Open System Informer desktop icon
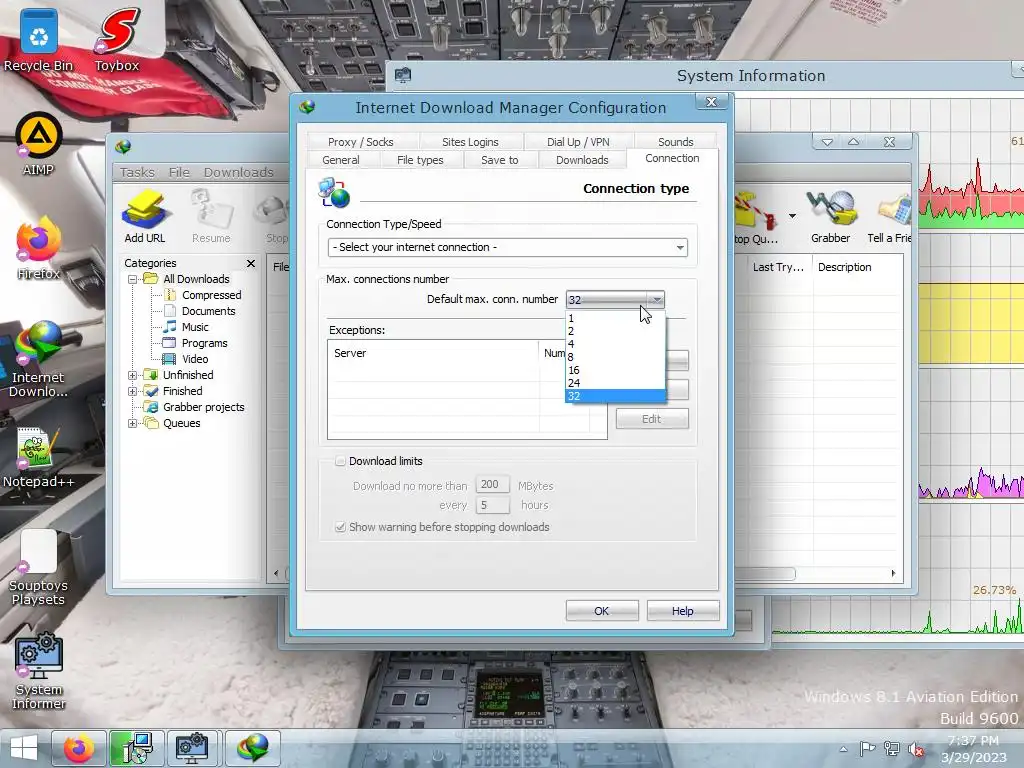 pos(39,671)
